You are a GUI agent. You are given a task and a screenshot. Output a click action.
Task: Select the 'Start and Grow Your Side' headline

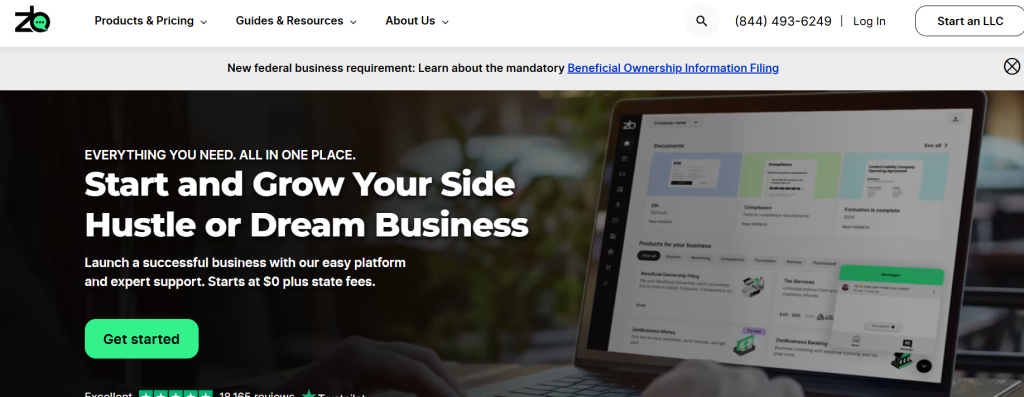pyautogui.click(x=300, y=184)
